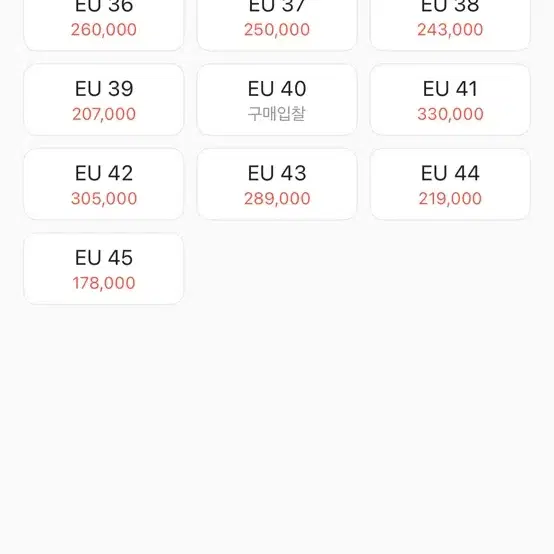Select the EU 36 size option

coord(104,25)
